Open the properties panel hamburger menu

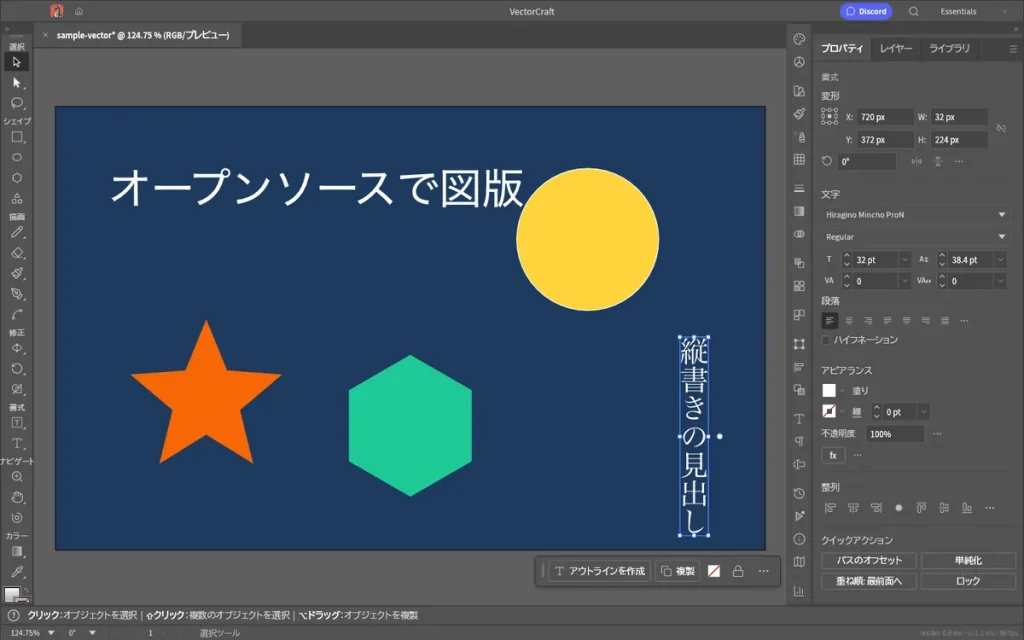1013,49
